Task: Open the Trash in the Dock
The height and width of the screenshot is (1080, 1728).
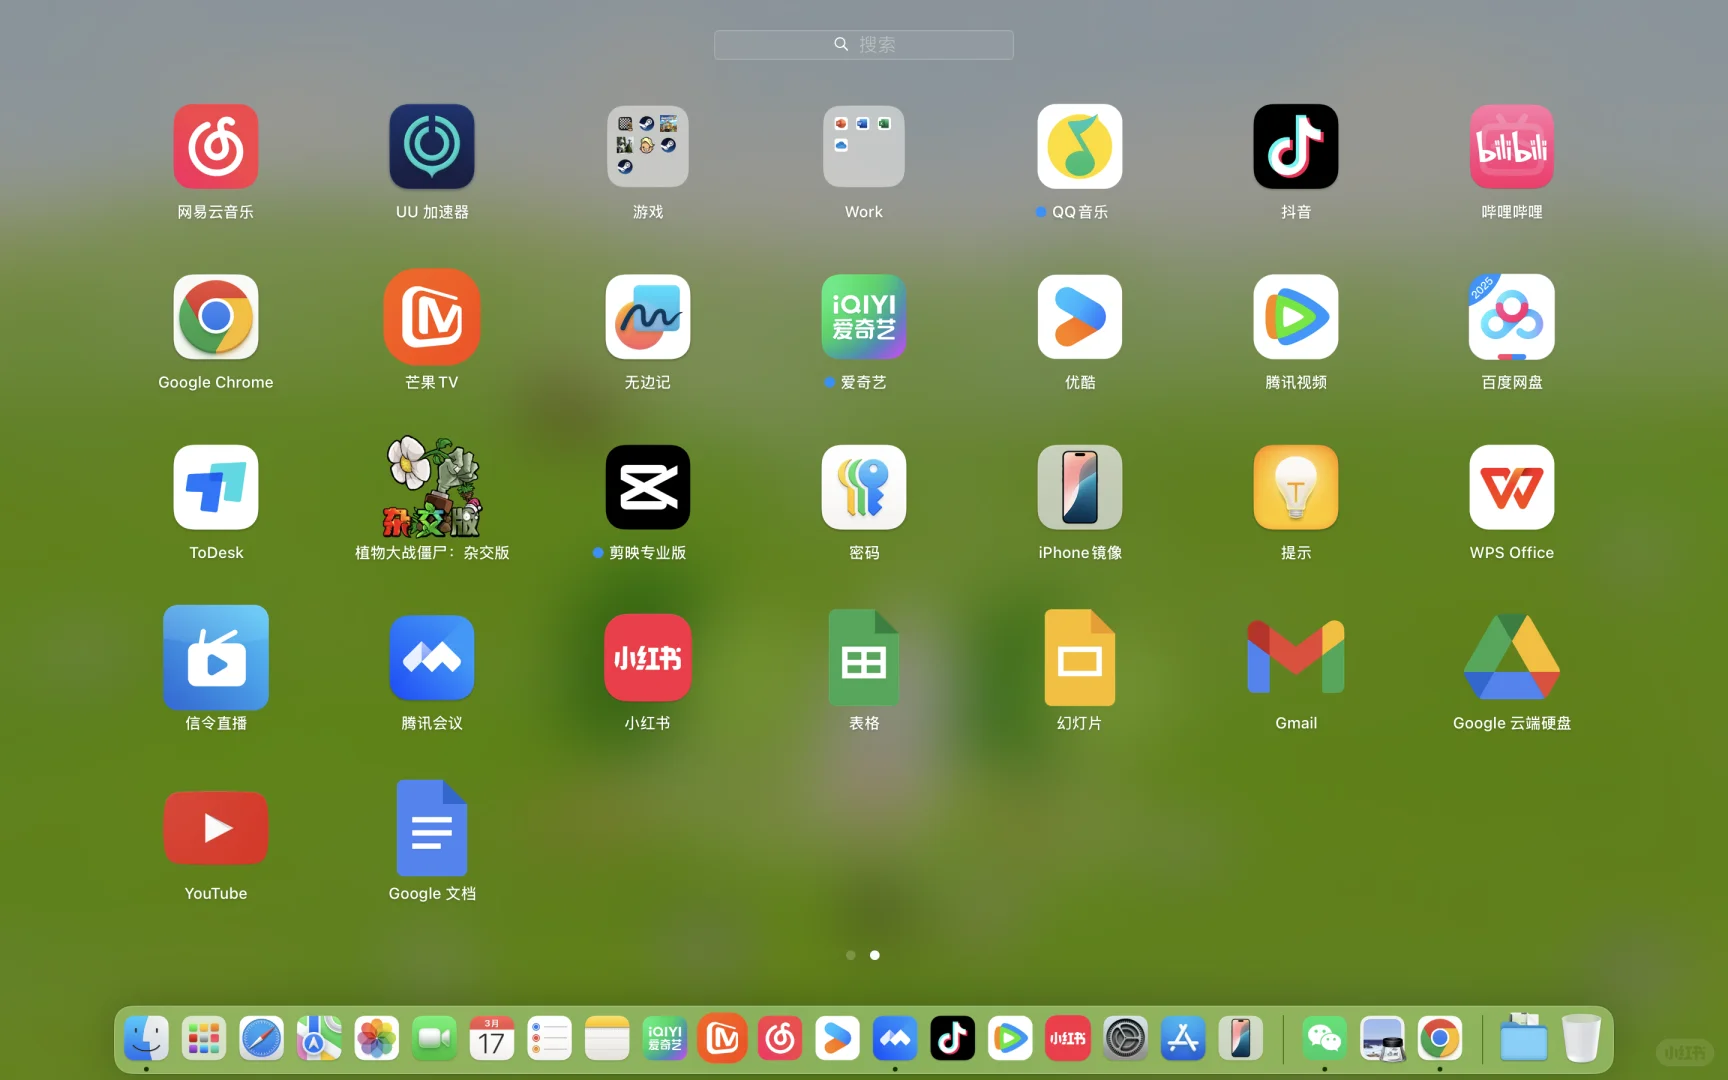Action: click(1582, 1039)
